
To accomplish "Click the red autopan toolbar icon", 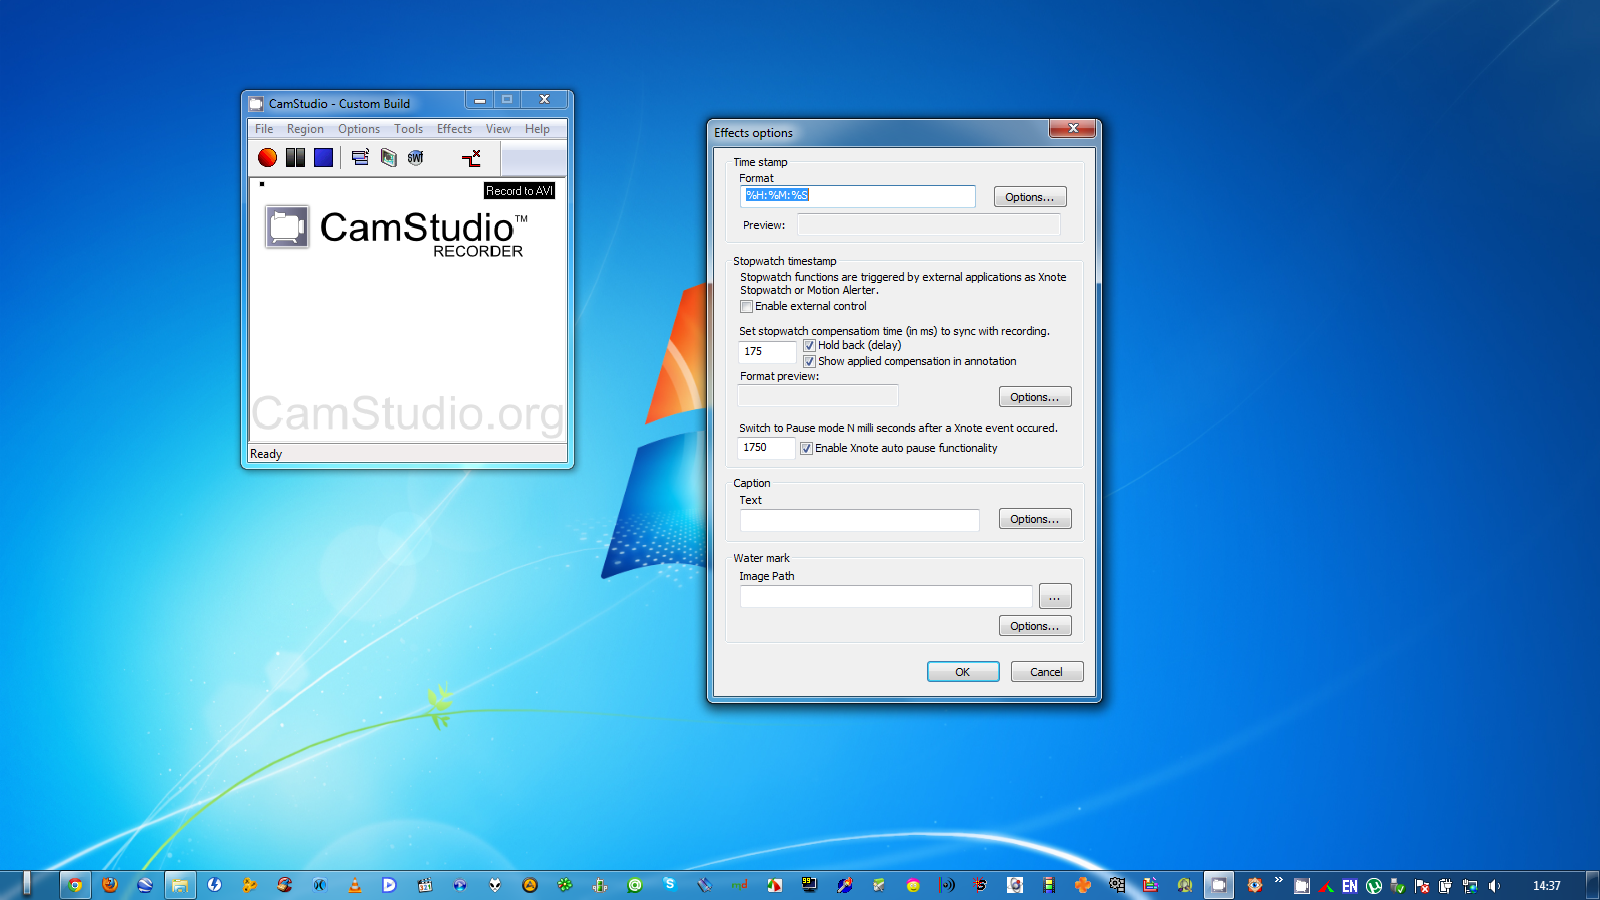I will coord(471,158).
